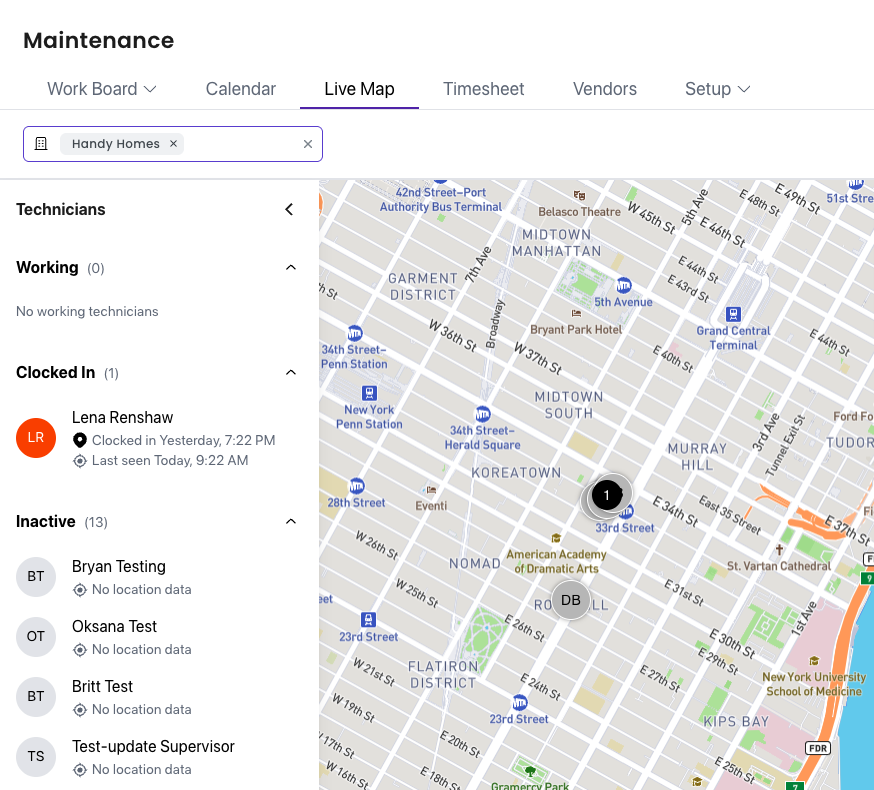Click the Bryant Park Hotel map icon
The height and width of the screenshot is (790, 874).
[576, 313]
